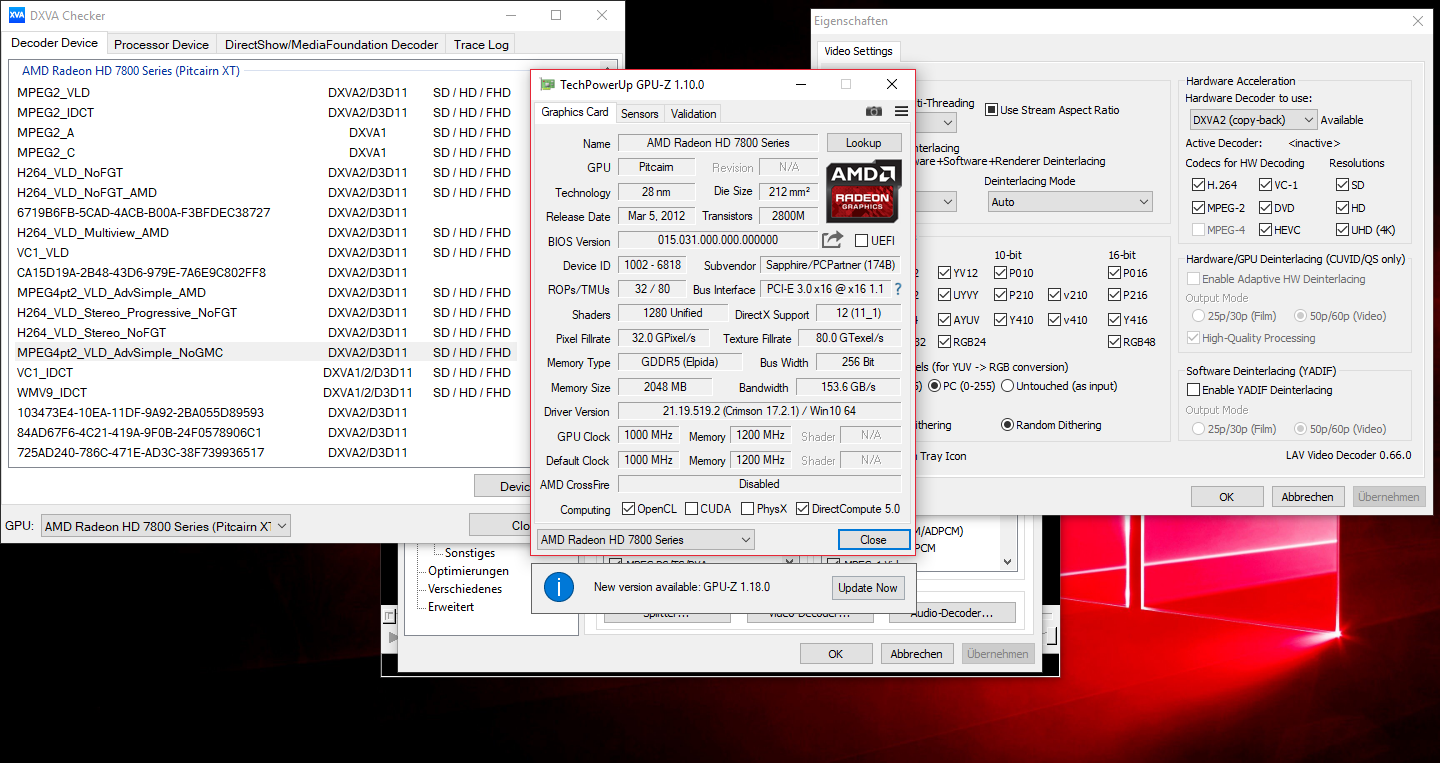The width and height of the screenshot is (1440, 763).
Task: Click the blue info icon in update notice
Action: 558,587
